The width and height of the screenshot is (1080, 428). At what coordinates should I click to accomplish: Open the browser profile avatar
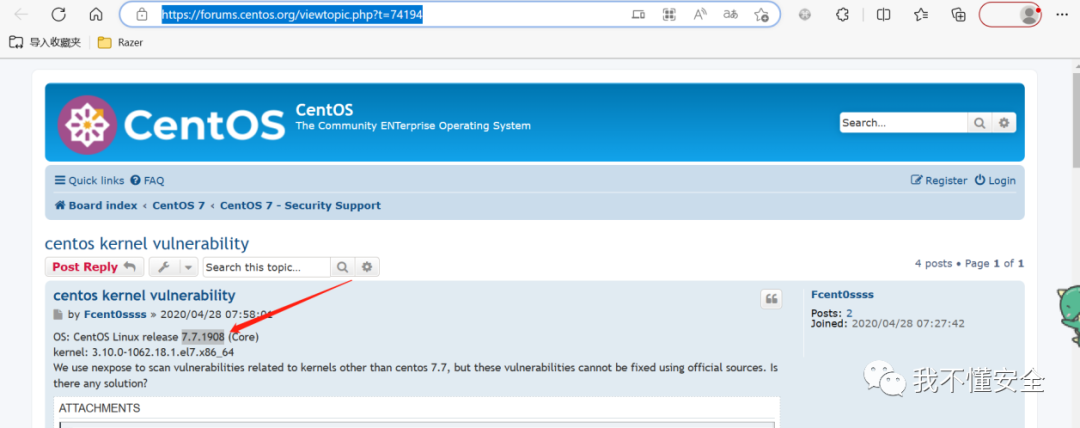(1028, 14)
